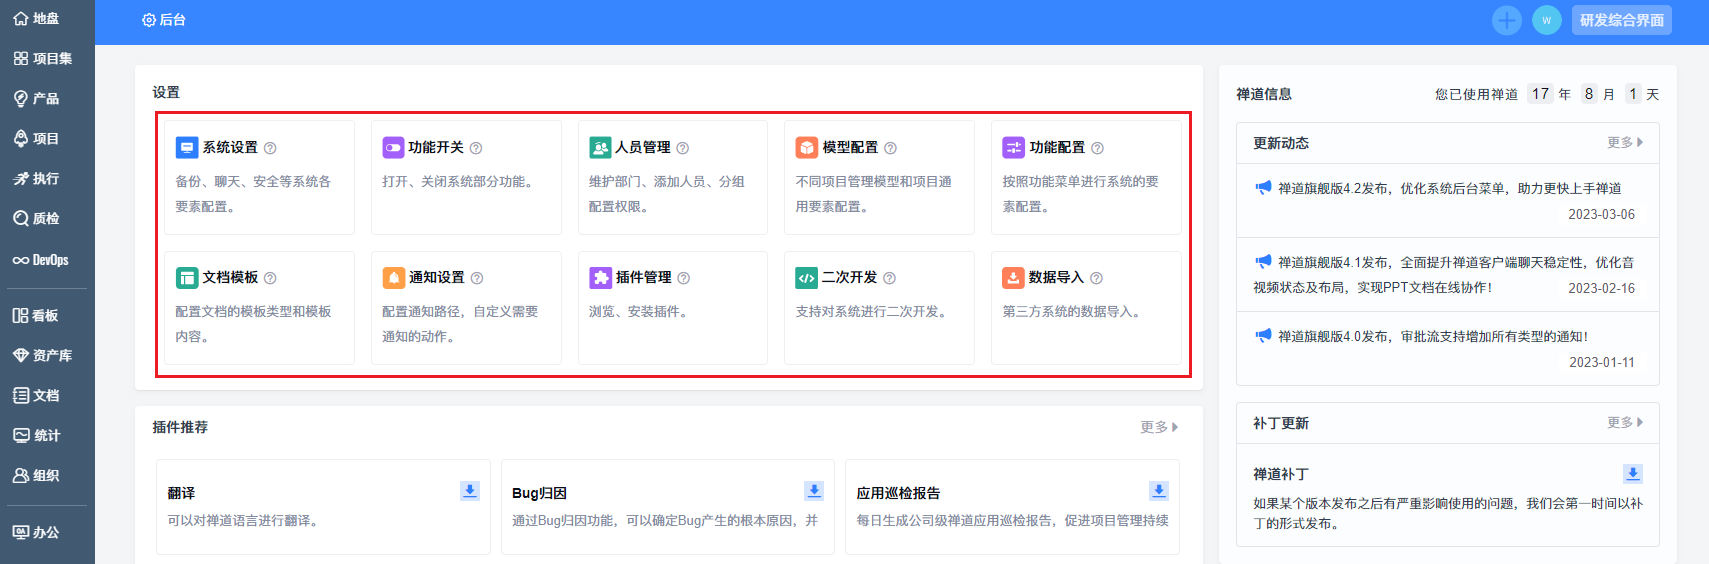
Task: Open the 文档模板 card icon
Action: 187,278
